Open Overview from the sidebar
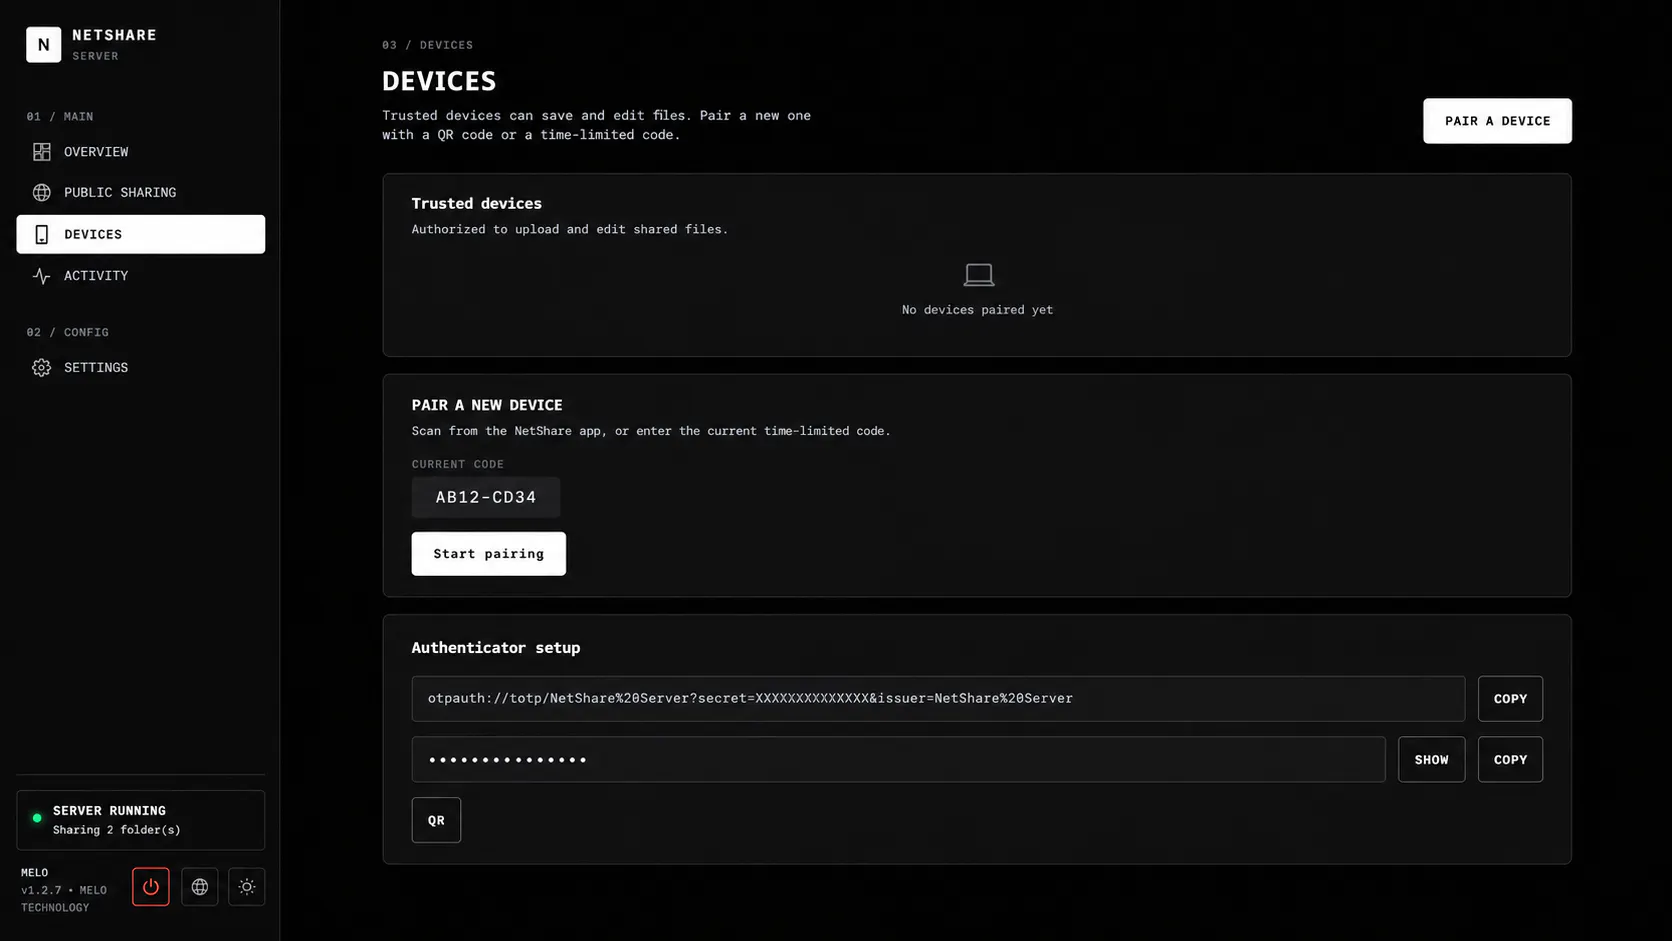This screenshot has height=941, width=1672. [141, 152]
